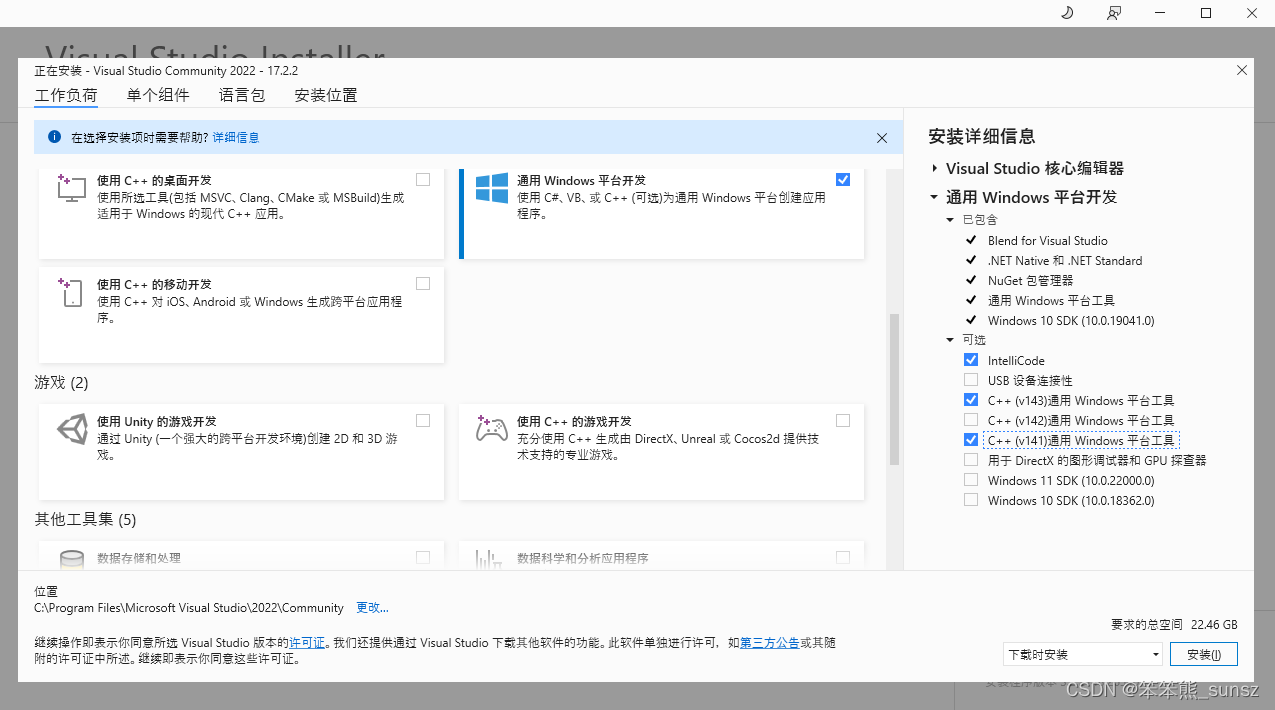Screen dimensions: 1275x710
Task: Click the C++ game development gamepad icon
Action: tap(492, 429)
